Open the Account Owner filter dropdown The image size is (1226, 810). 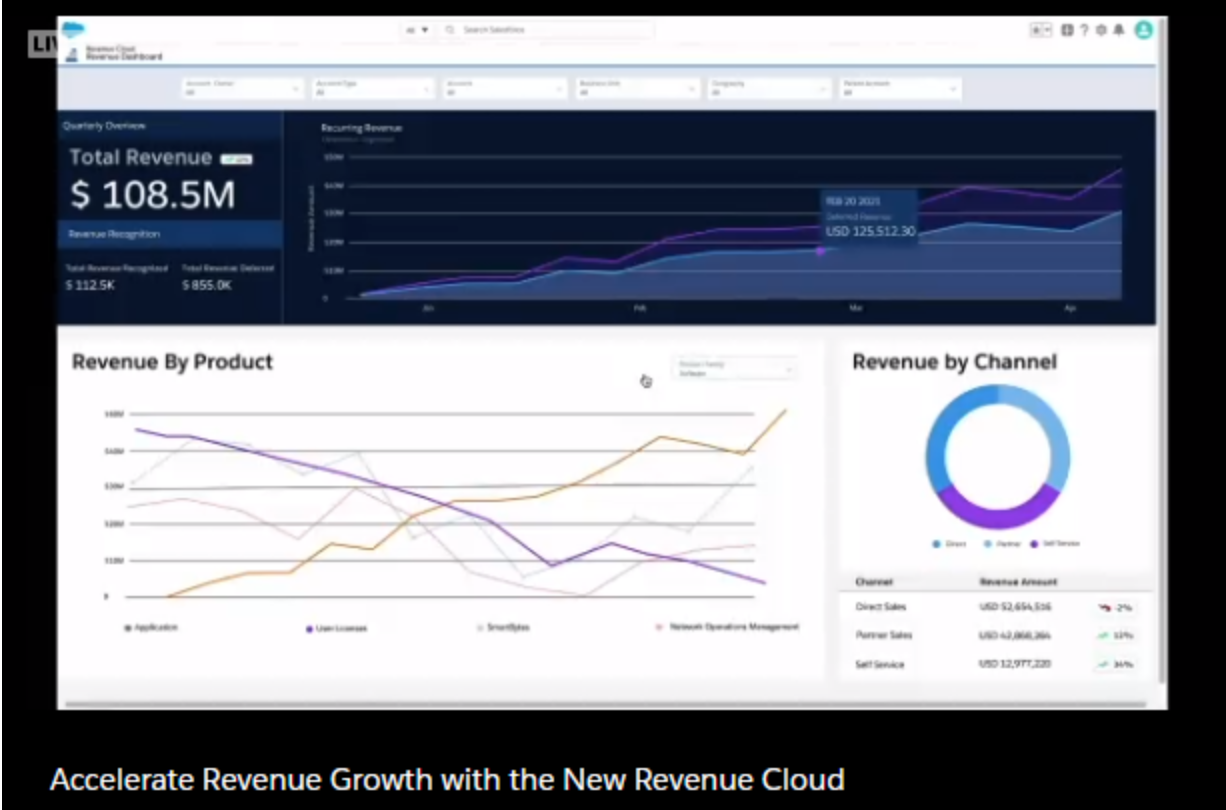[242, 88]
